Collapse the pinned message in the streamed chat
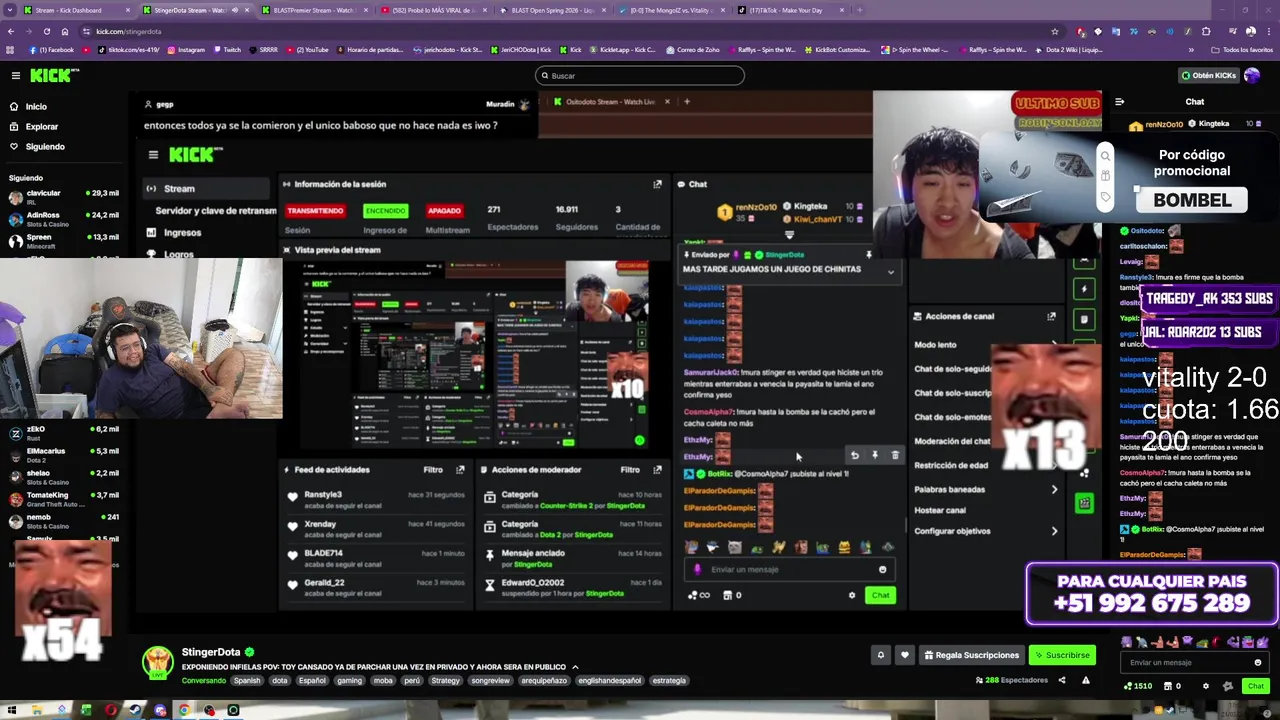Screen dimensions: 1280x720 pyautogui.click(x=891, y=272)
